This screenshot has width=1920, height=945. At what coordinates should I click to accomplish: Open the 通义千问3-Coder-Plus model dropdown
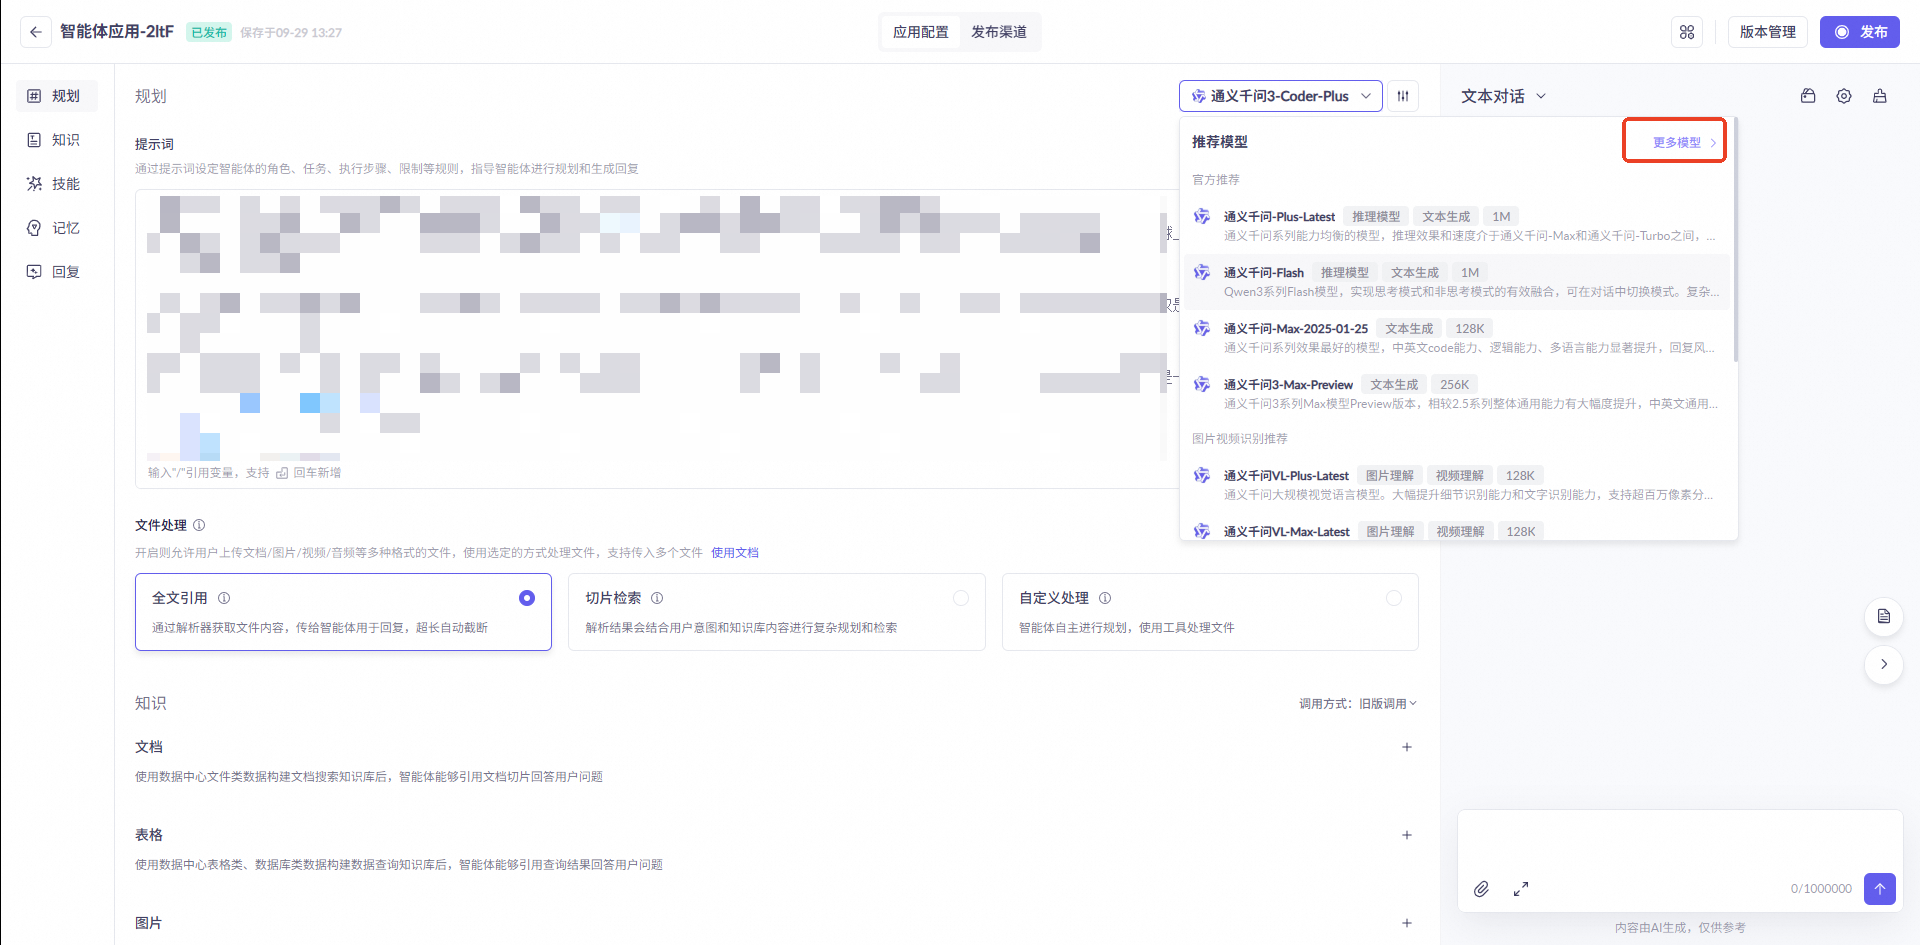tap(1281, 96)
